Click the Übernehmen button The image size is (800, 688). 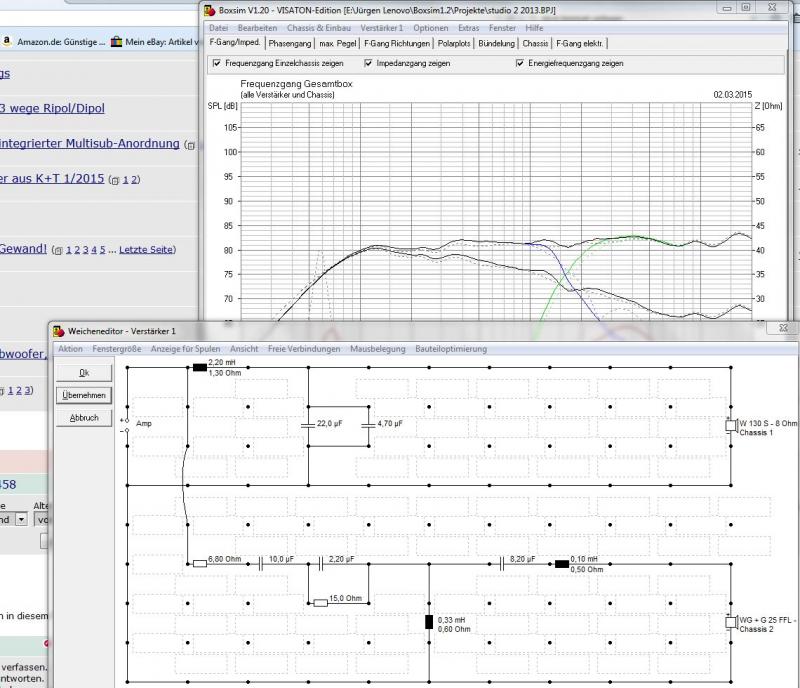click(x=83, y=395)
